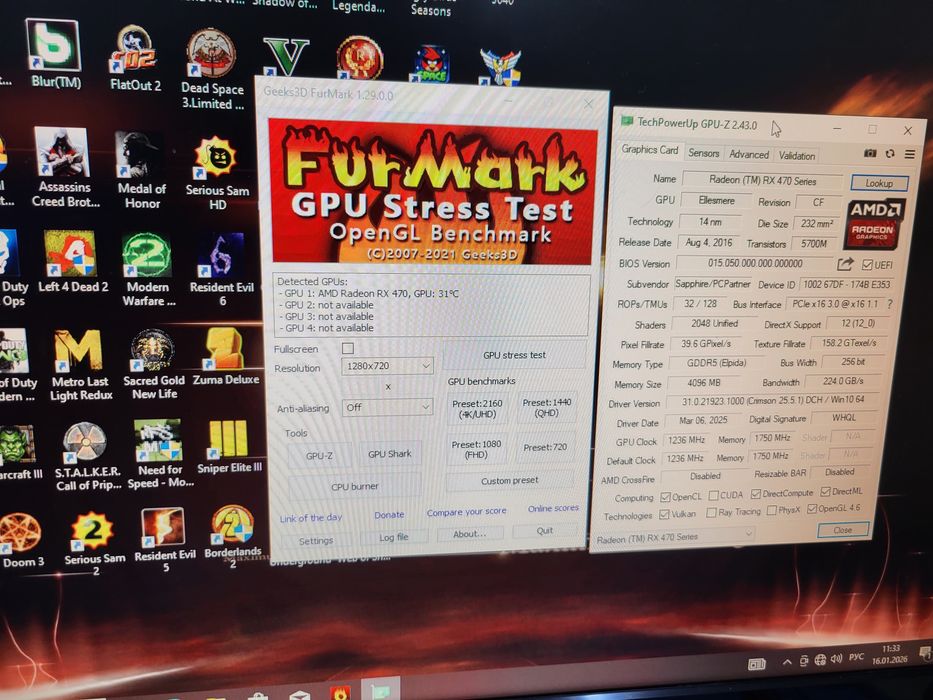Switch to the Sensors tab
933x700 pixels.
pos(703,154)
